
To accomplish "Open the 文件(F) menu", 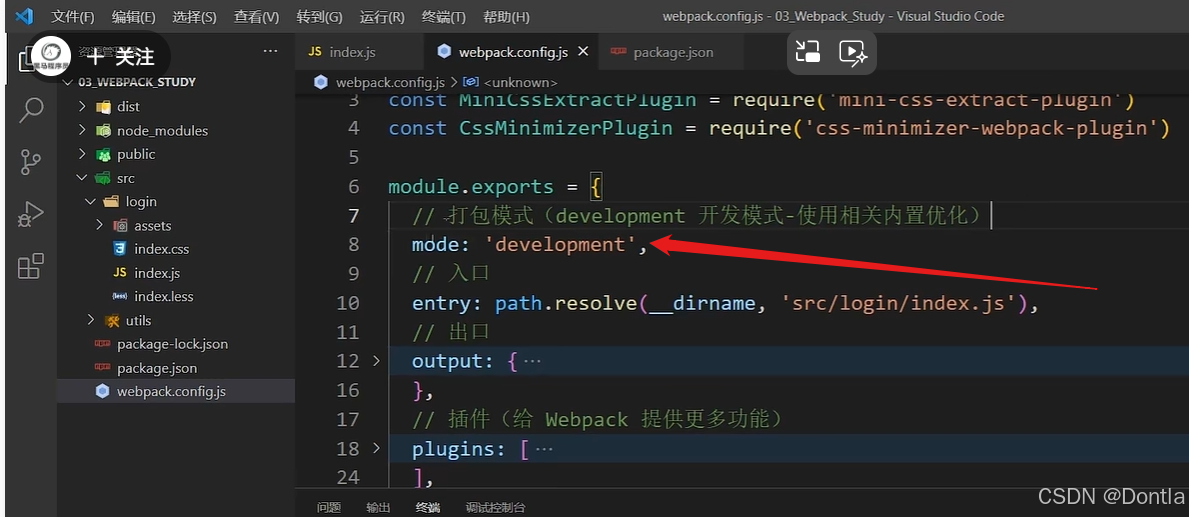I will (73, 17).
